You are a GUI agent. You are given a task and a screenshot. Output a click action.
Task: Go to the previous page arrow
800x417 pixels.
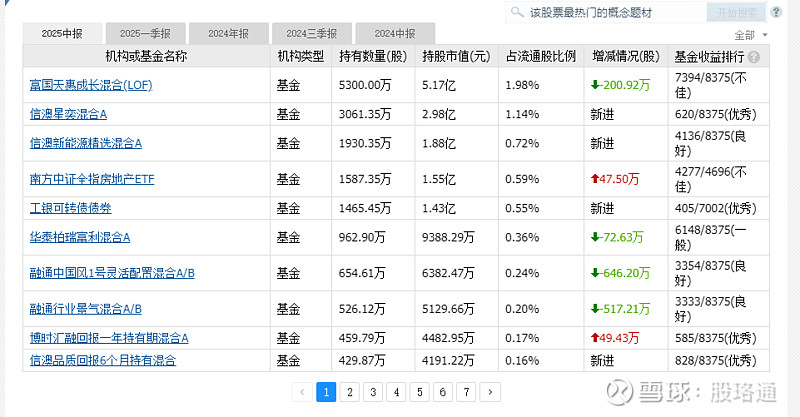click(x=302, y=392)
